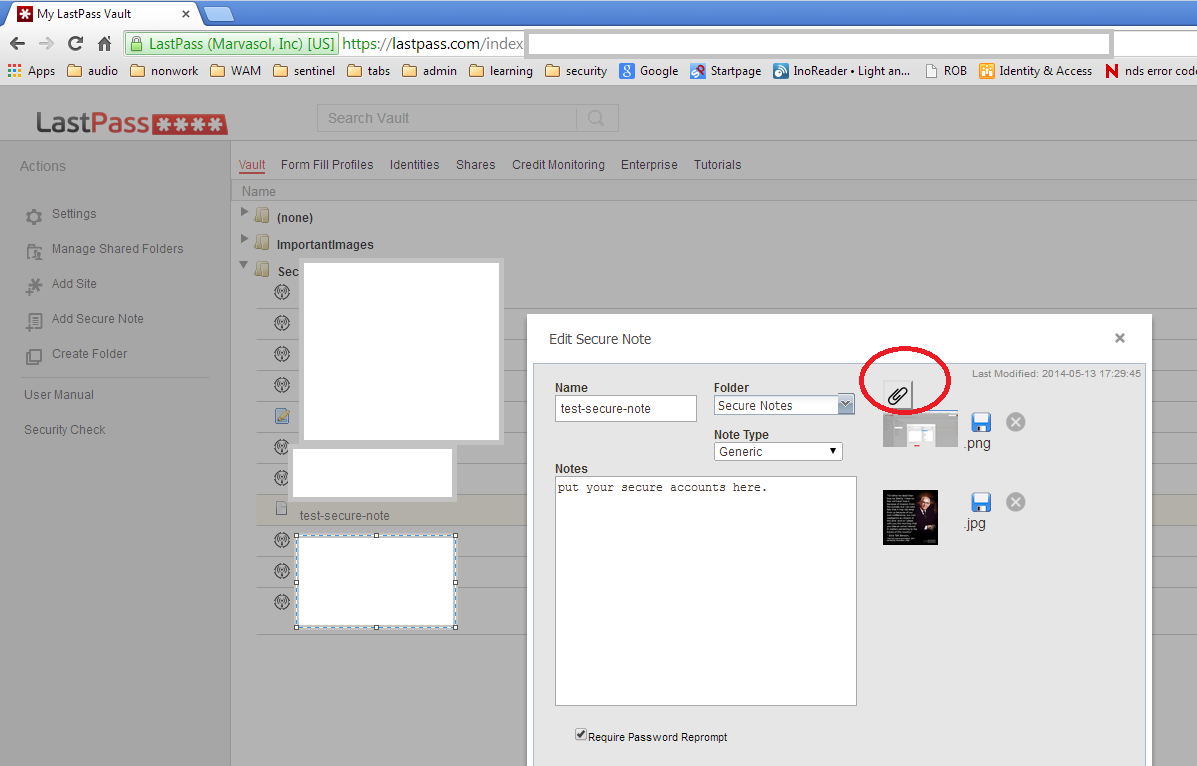
Task: Click the browser forward arrow
Action: 47,44
